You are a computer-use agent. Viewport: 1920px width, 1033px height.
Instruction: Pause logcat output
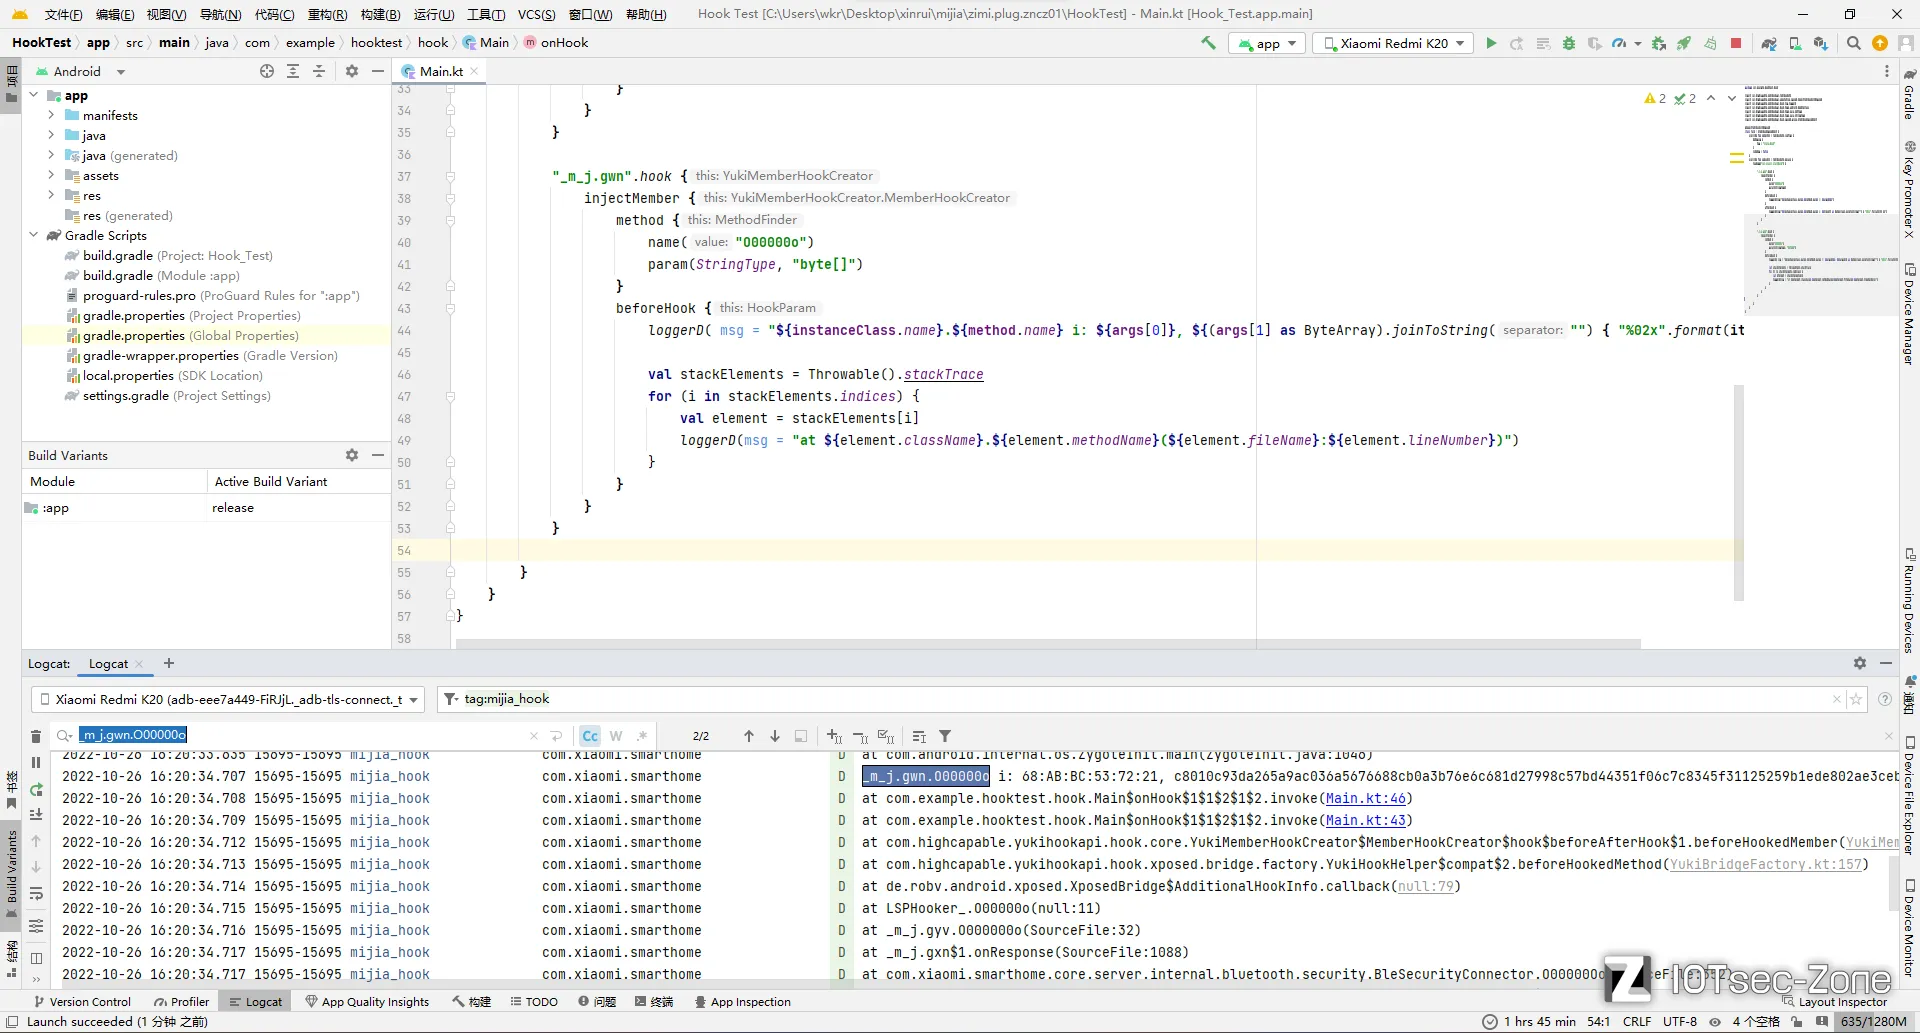coord(36,762)
